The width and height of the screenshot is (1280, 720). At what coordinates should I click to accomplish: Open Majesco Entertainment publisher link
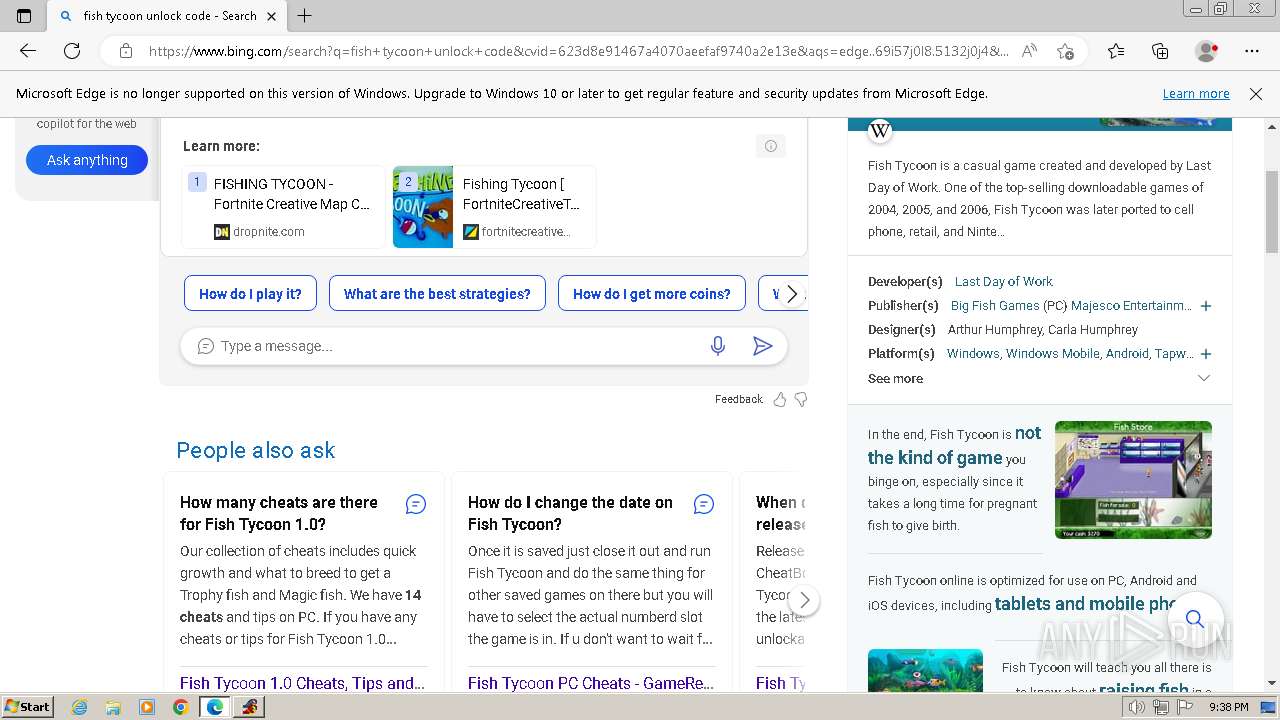[x=1132, y=306]
